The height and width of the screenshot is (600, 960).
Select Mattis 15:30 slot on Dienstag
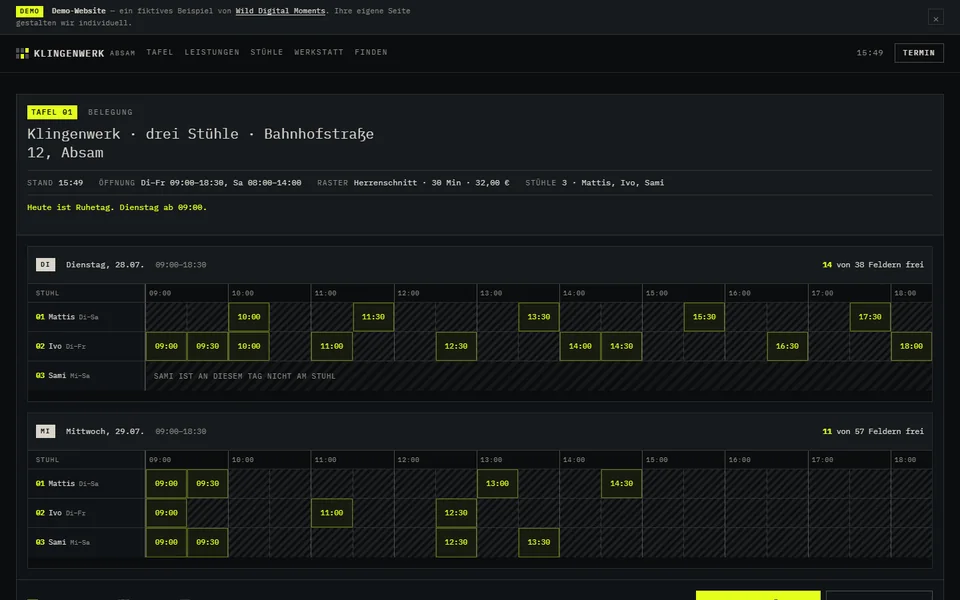click(x=704, y=317)
